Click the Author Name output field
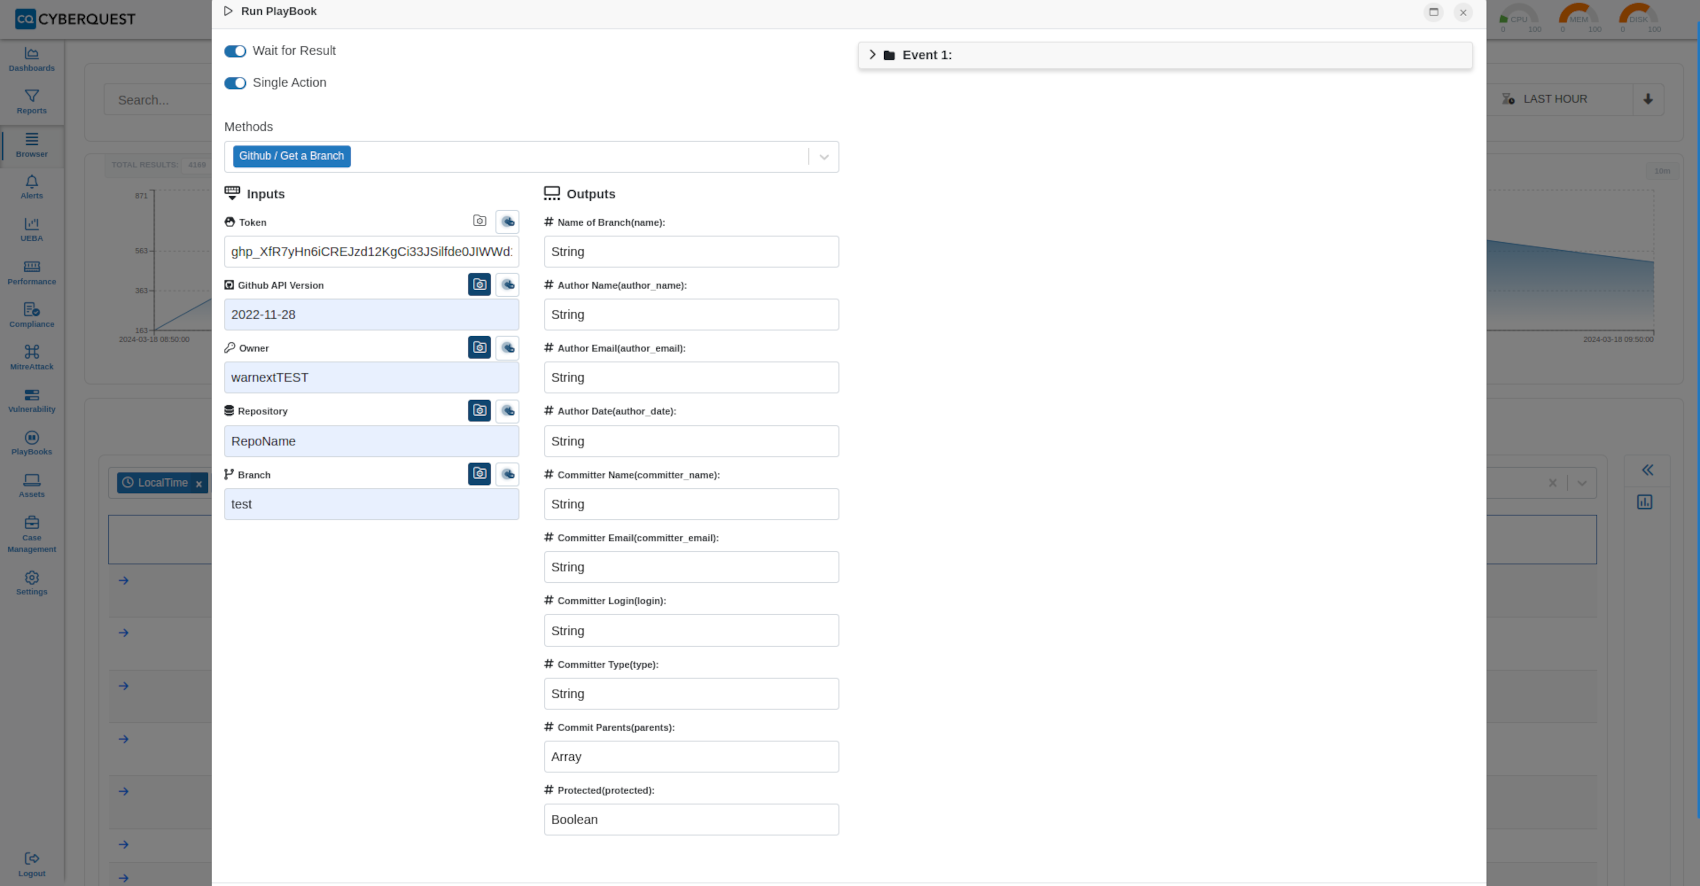This screenshot has width=1700, height=886. click(691, 315)
